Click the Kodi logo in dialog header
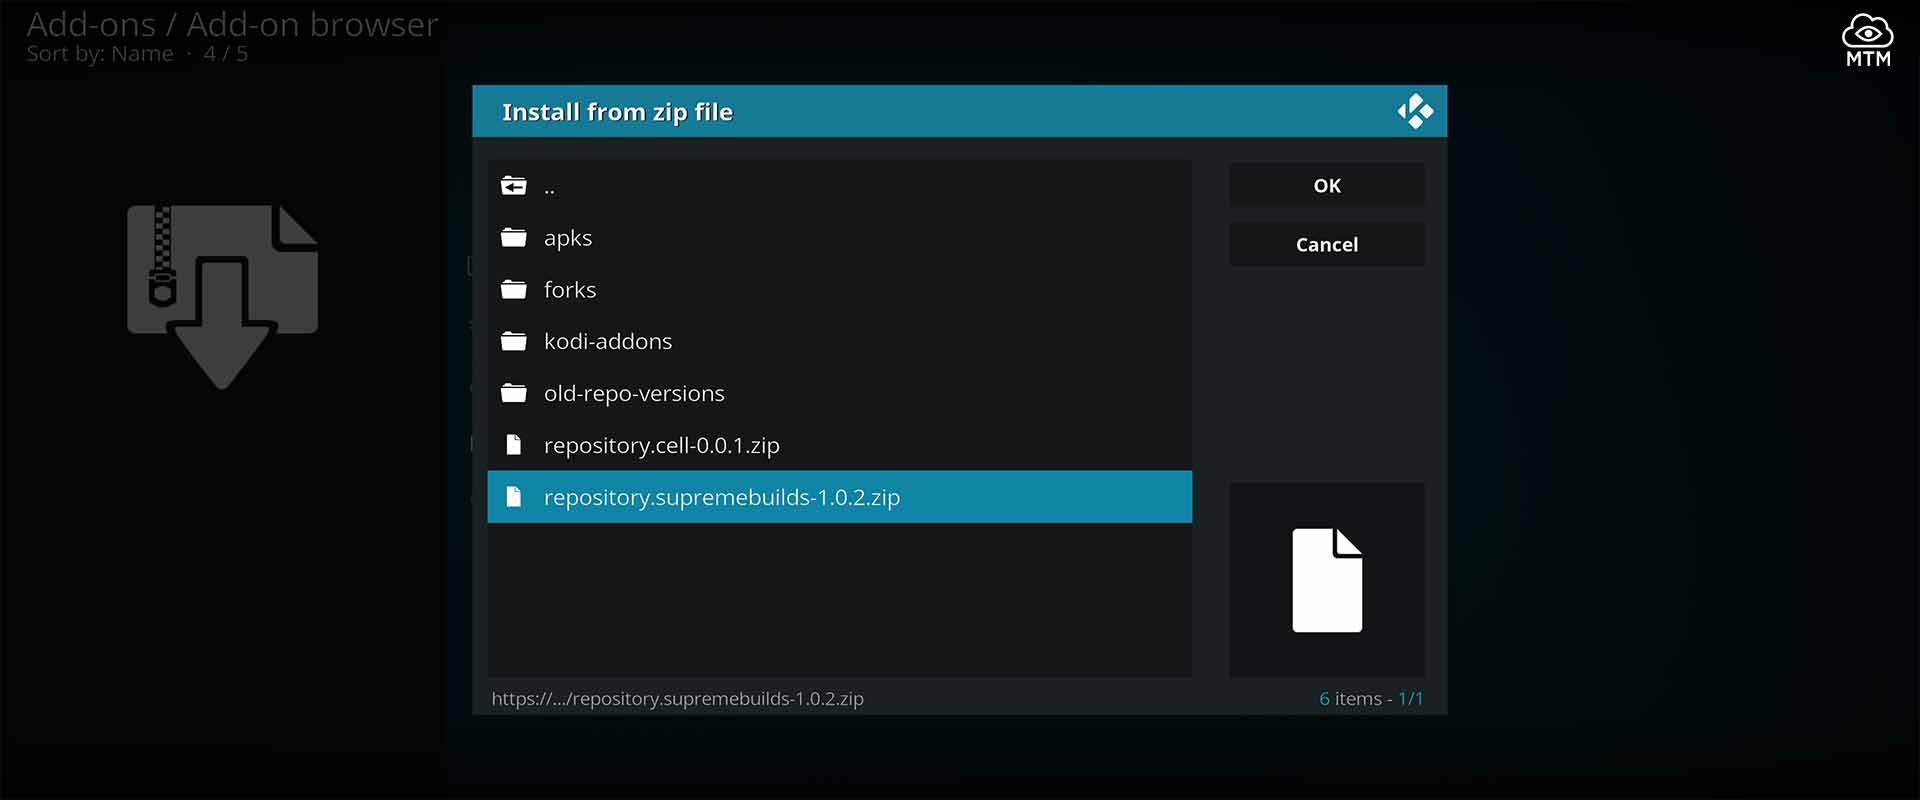The height and width of the screenshot is (800, 1920). coord(1415,112)
